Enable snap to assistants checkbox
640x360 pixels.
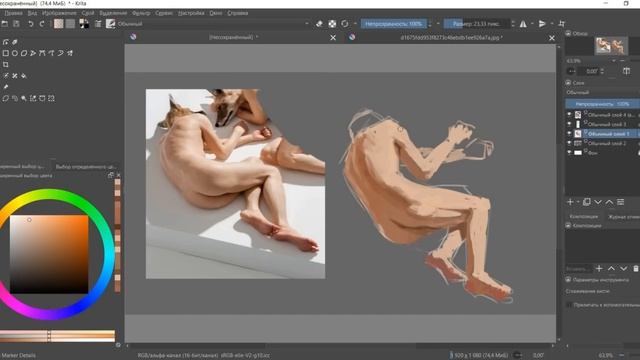click(569, 305)
